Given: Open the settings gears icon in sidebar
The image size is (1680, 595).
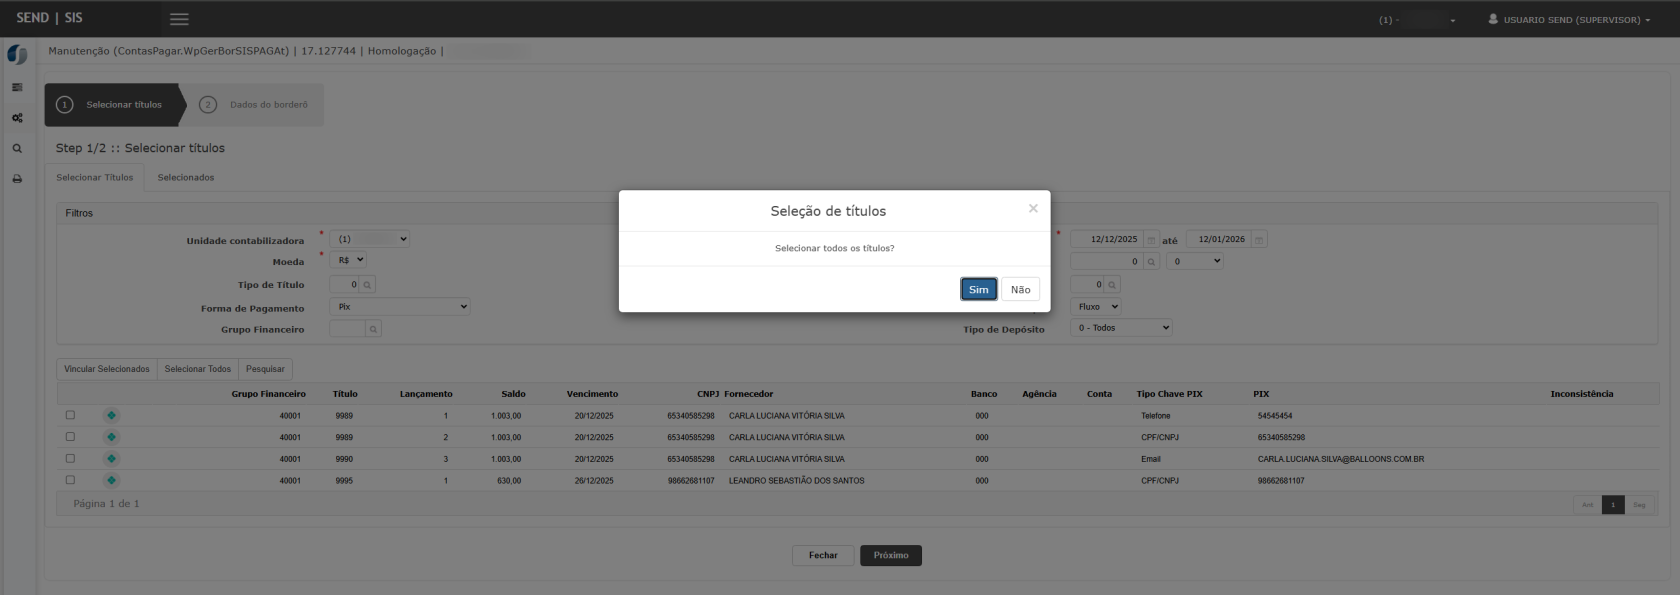Looking at the screenshot, I should tap(17, 118).
